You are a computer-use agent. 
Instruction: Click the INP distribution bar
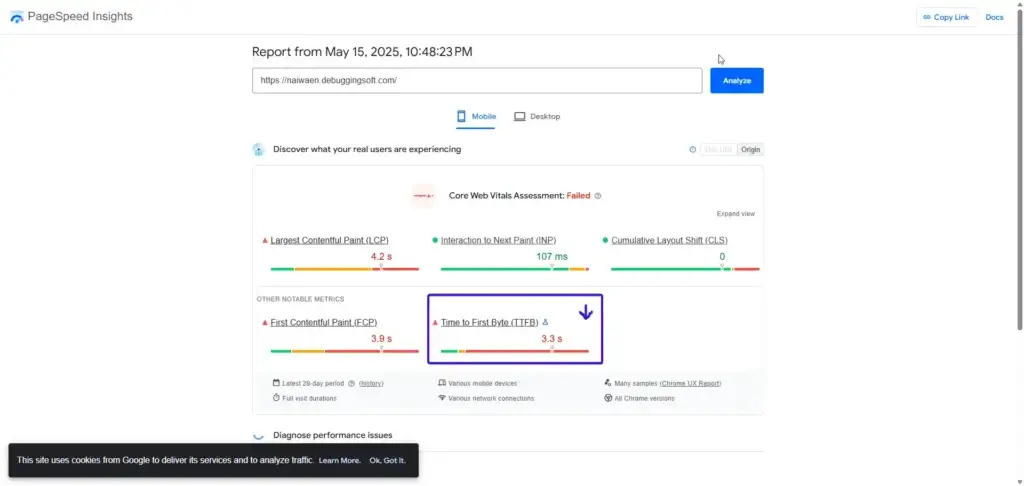click(x=515, y=268)
